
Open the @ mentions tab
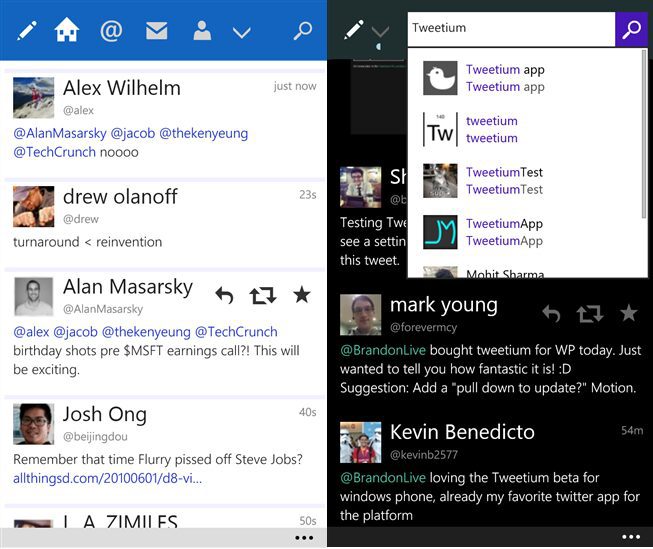111,30
